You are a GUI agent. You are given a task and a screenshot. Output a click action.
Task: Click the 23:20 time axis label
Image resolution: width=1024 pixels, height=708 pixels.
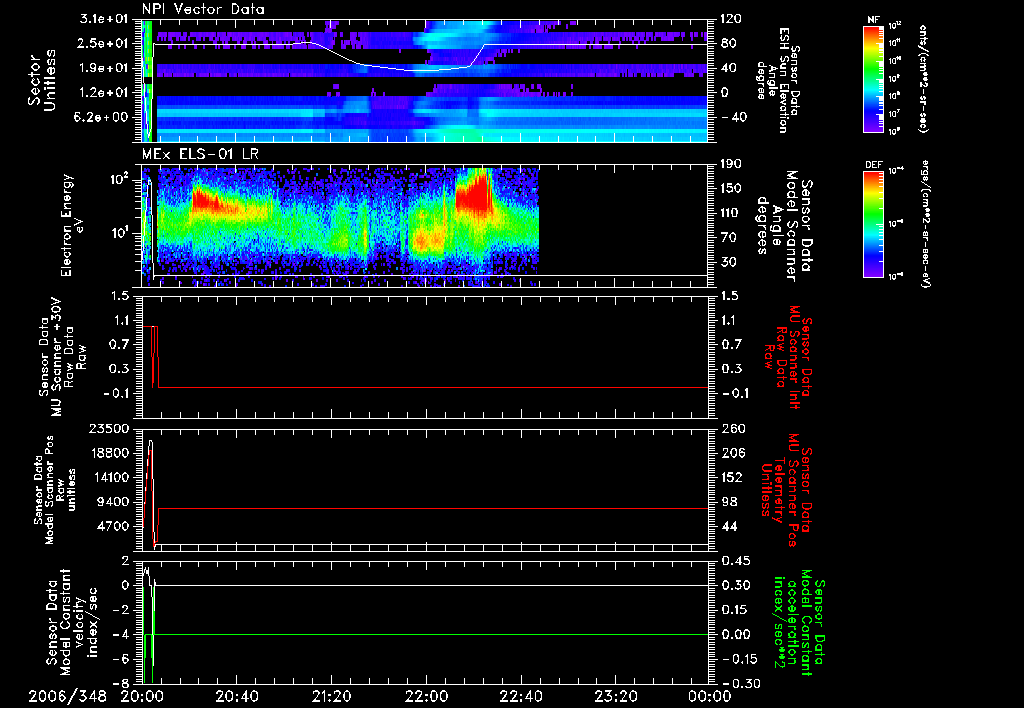pyautogui.click(x=616, y=696)
